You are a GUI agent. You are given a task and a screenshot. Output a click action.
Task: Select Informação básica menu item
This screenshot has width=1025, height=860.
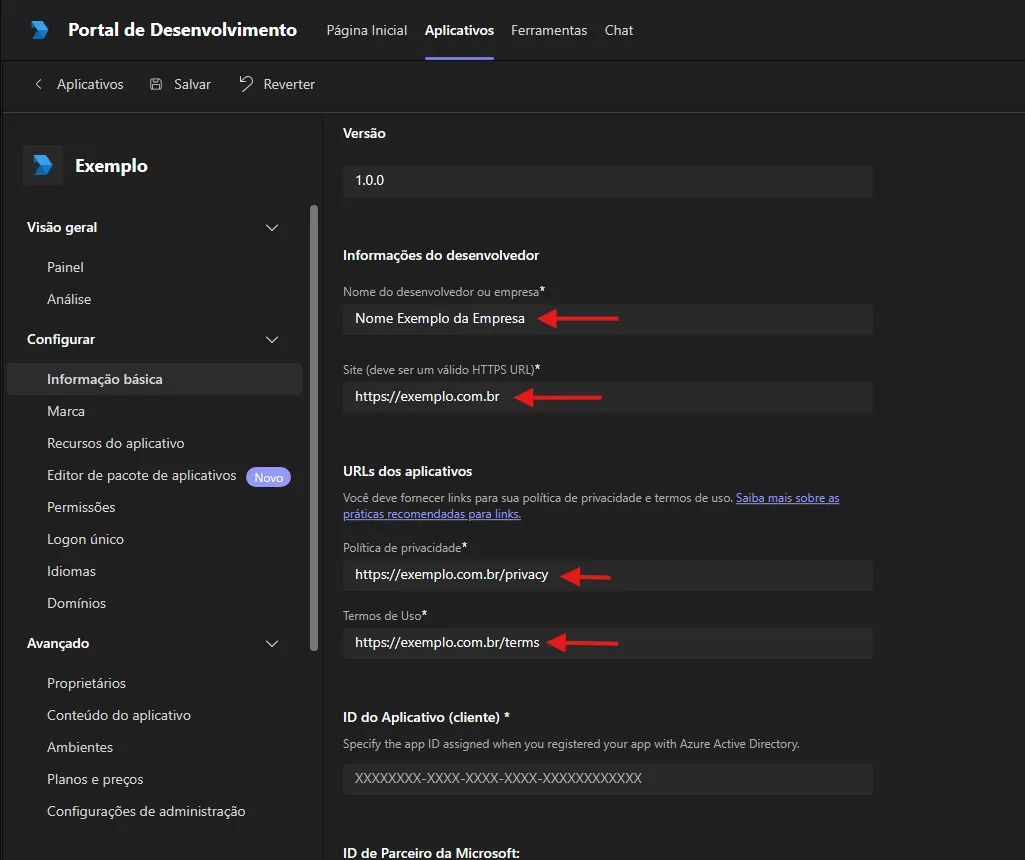tap(154, 379)
